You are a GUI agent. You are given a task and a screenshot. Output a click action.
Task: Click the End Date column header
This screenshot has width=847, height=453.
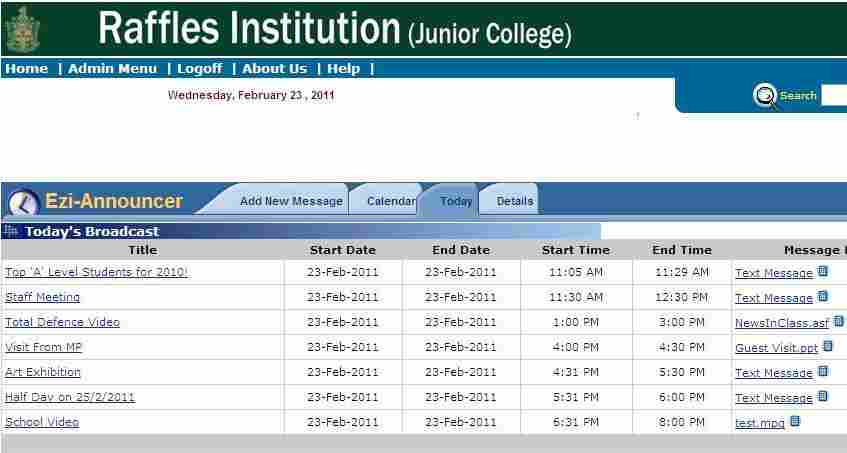pyautogui.click(x=461, y=250)
